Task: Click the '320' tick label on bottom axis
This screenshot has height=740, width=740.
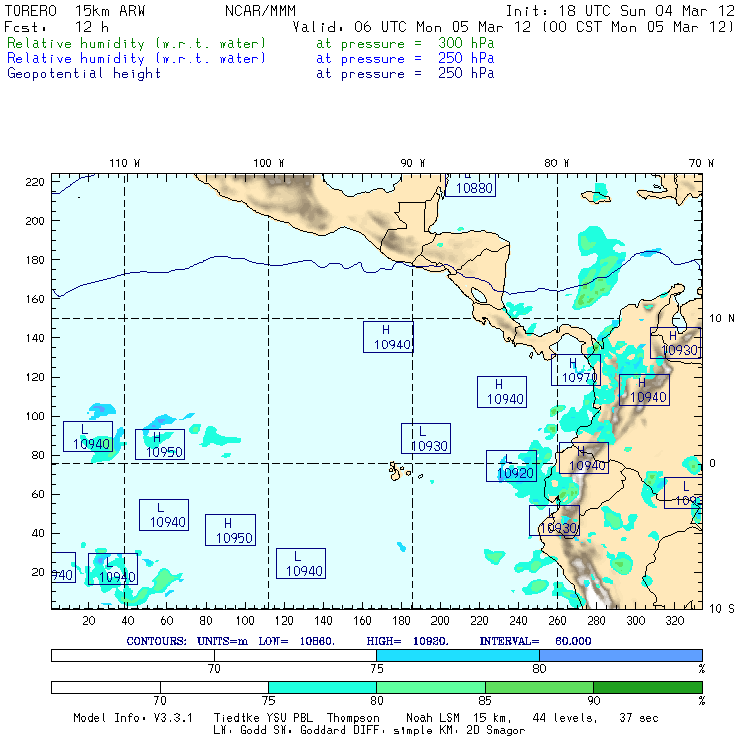Action: click(x=675, y=621)
